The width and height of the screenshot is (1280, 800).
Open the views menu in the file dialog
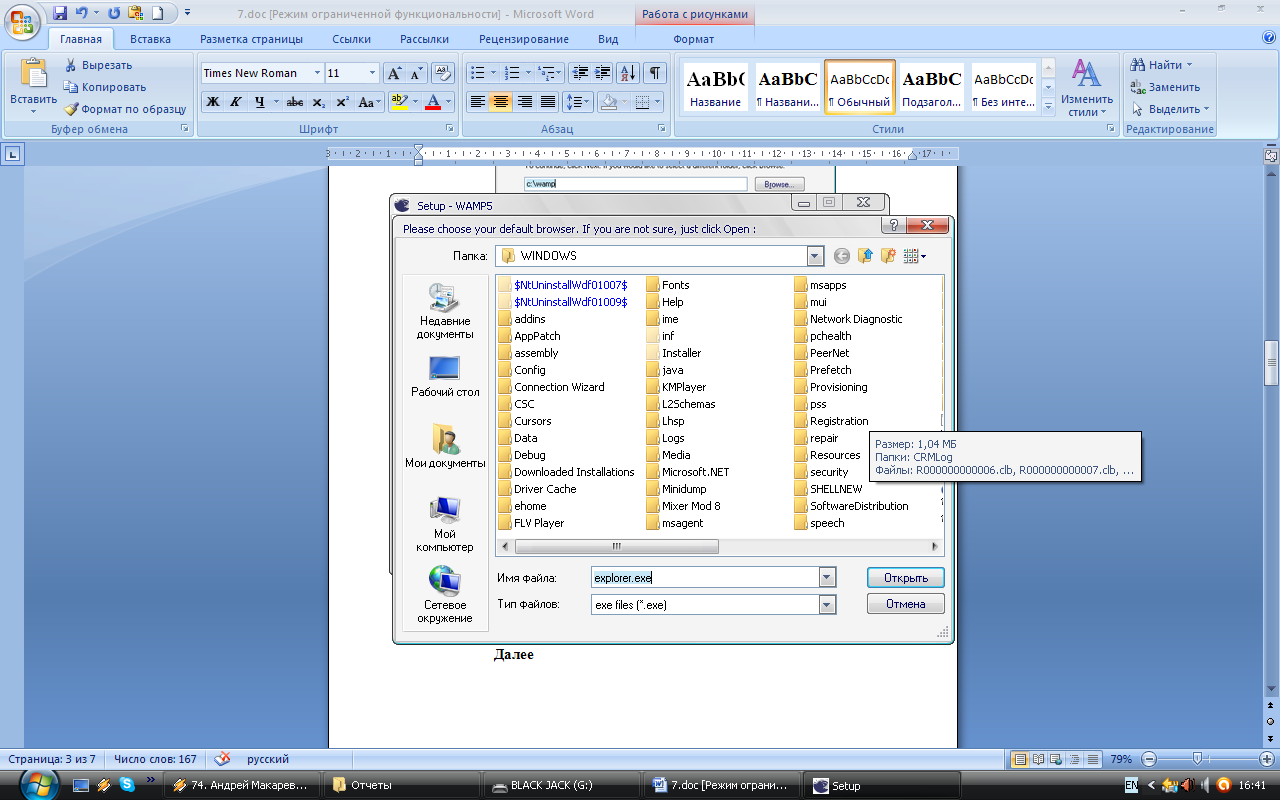pos(914,256)
